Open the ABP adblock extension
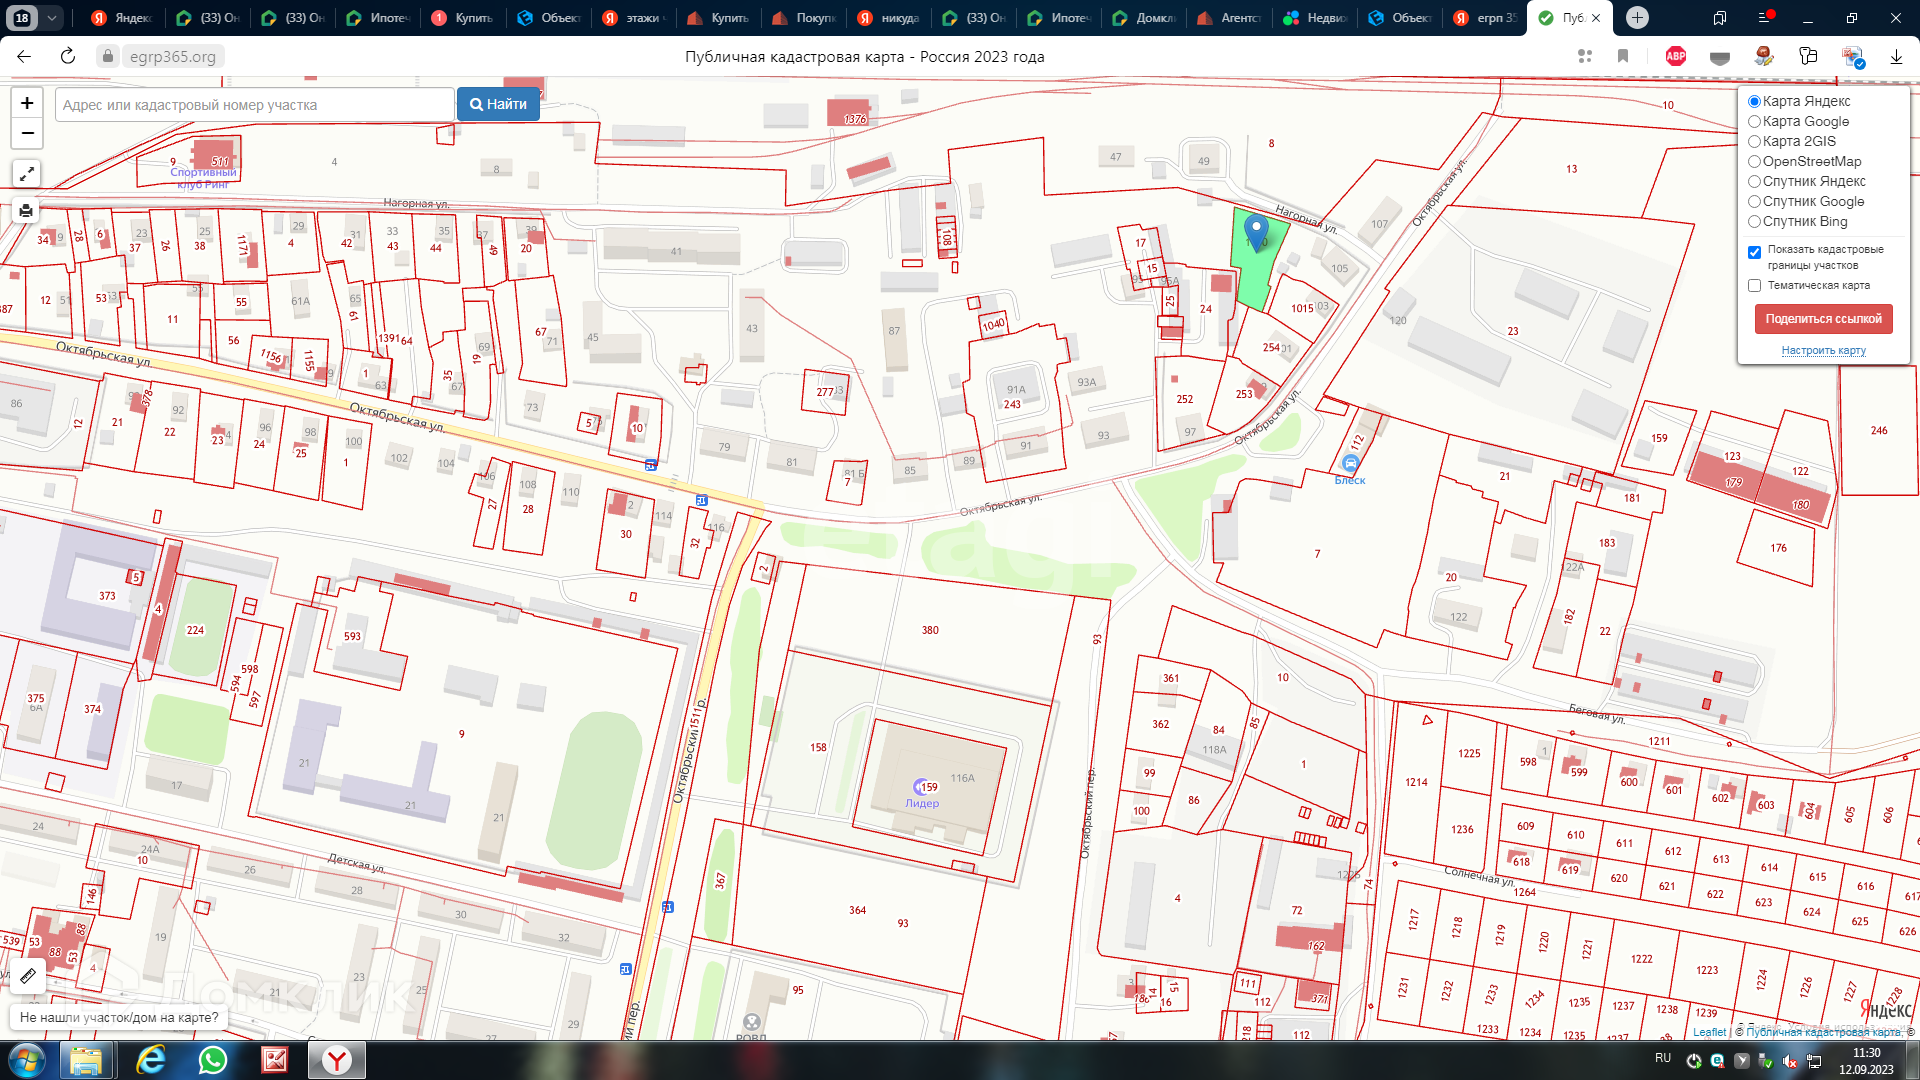Screen dimensions: 1920x1080 click(1676, 57)
